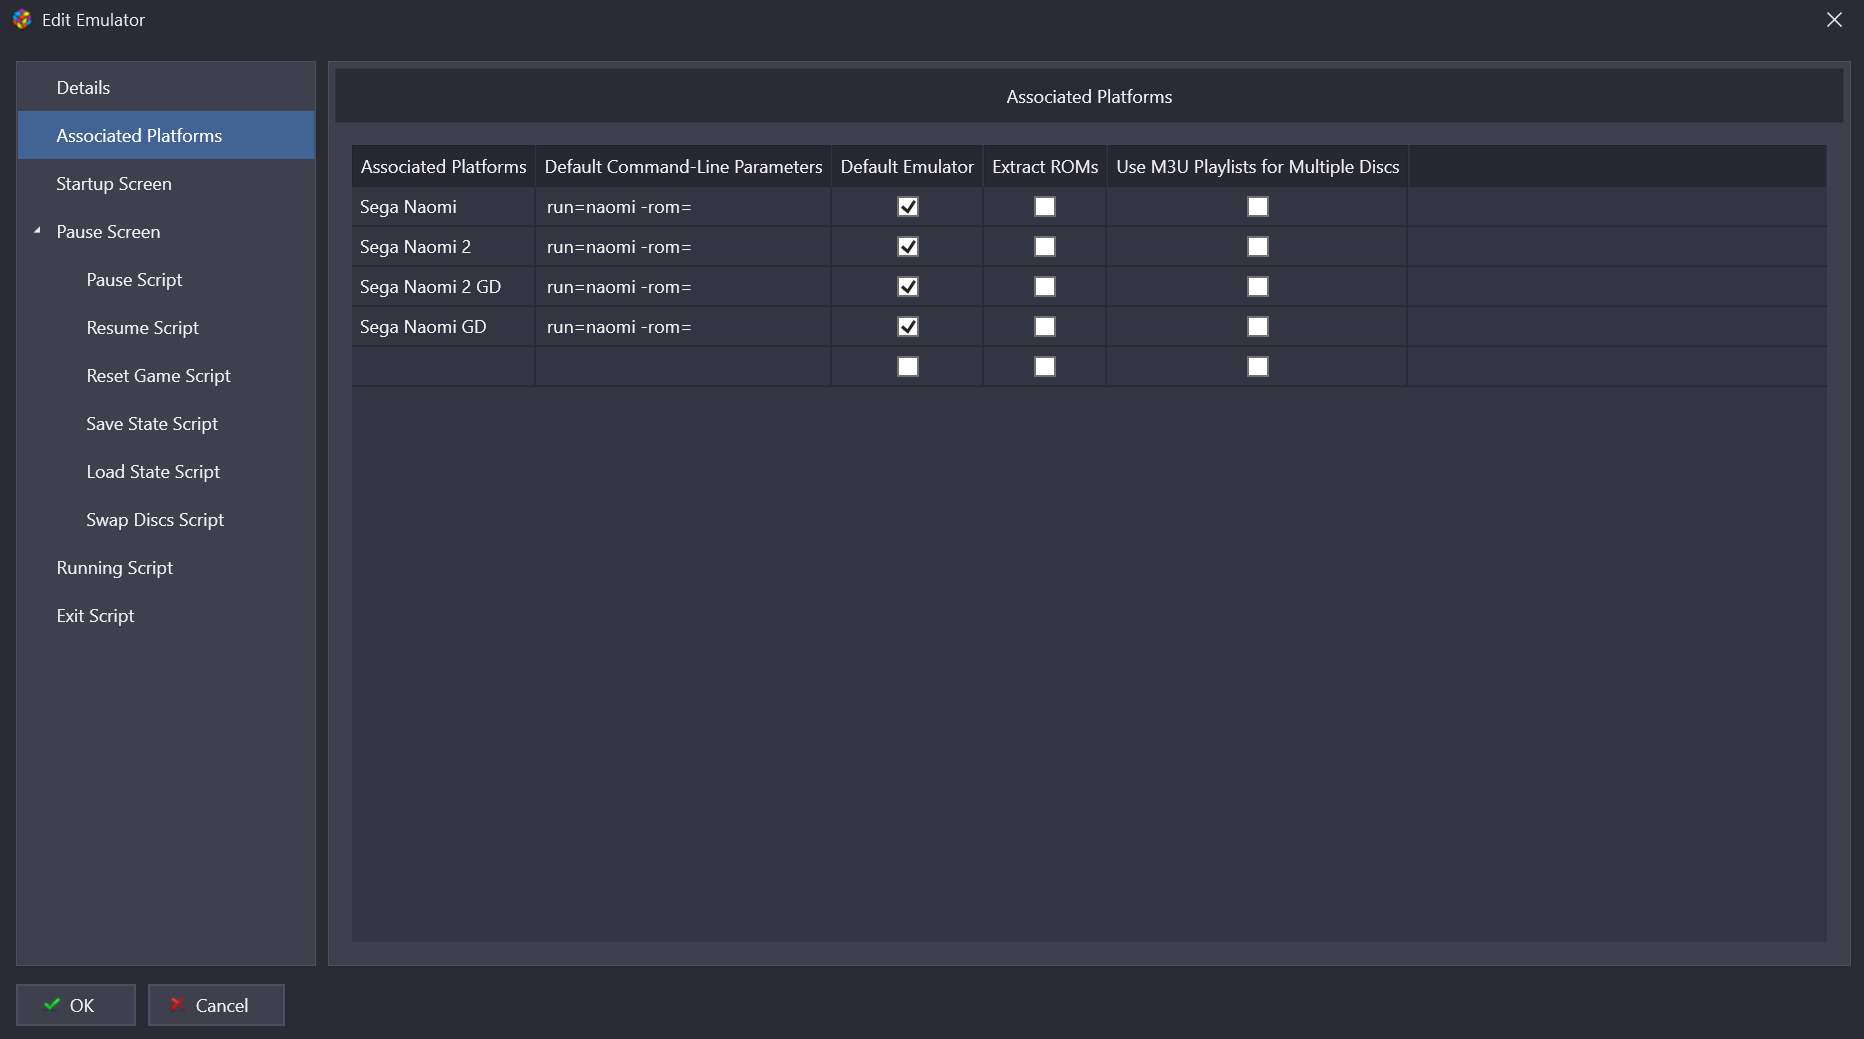Click the Extract ROMs column header
1864x1039 pixels.
click(1045, 166)
